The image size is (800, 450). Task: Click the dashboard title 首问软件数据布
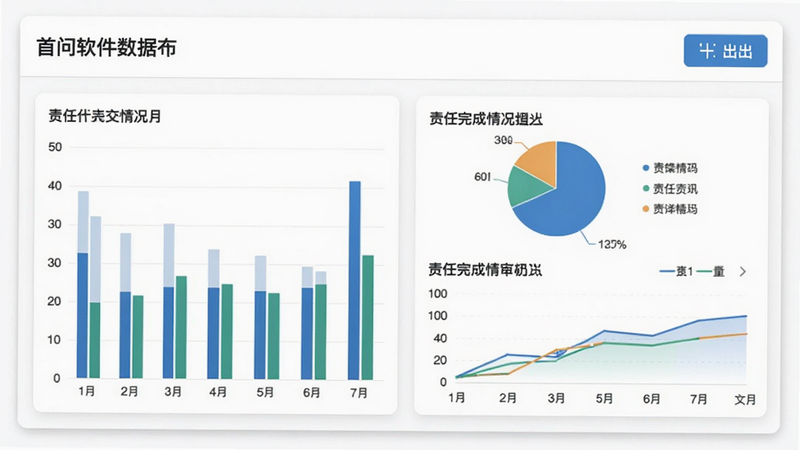(x=107, y=47)
